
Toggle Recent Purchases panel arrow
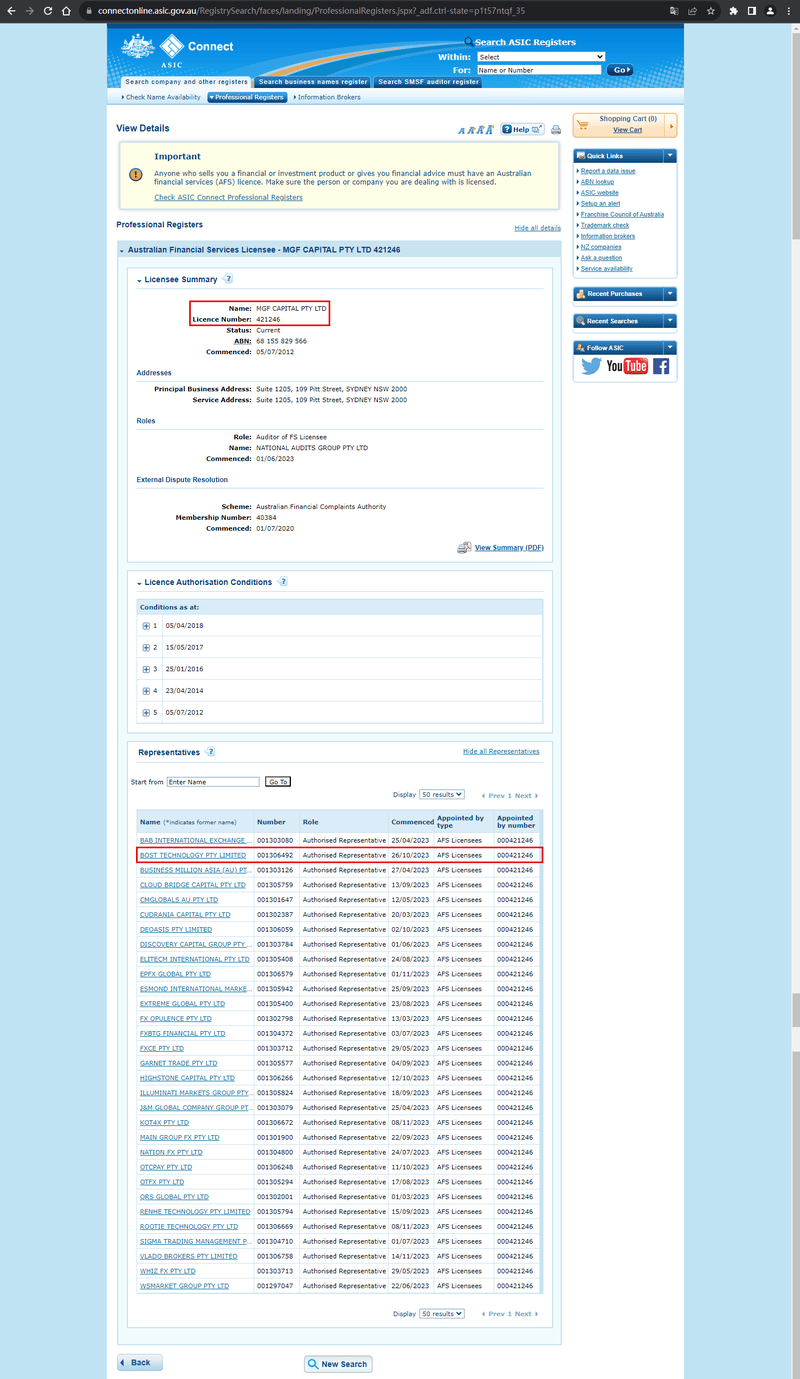[669, 294]
